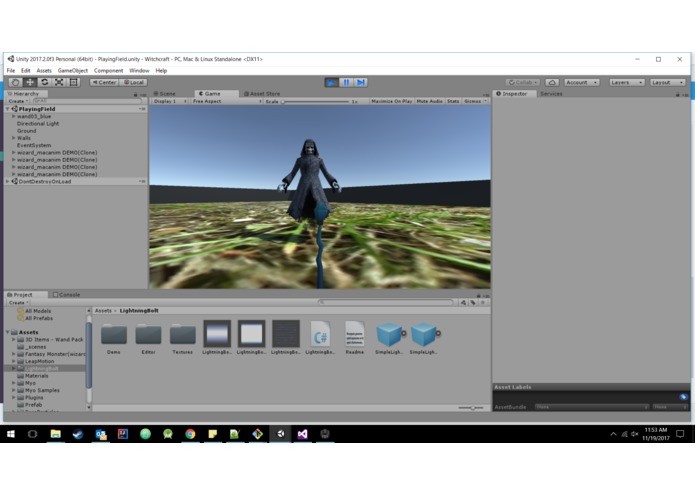This screenshot has width=695, height=494.
Task: Open the Textures folder thumbnail
Action: coord(183,335)
